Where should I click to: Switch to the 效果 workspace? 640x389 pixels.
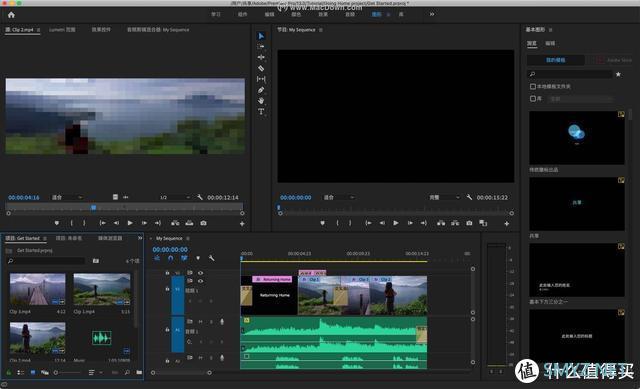point(323,14)
